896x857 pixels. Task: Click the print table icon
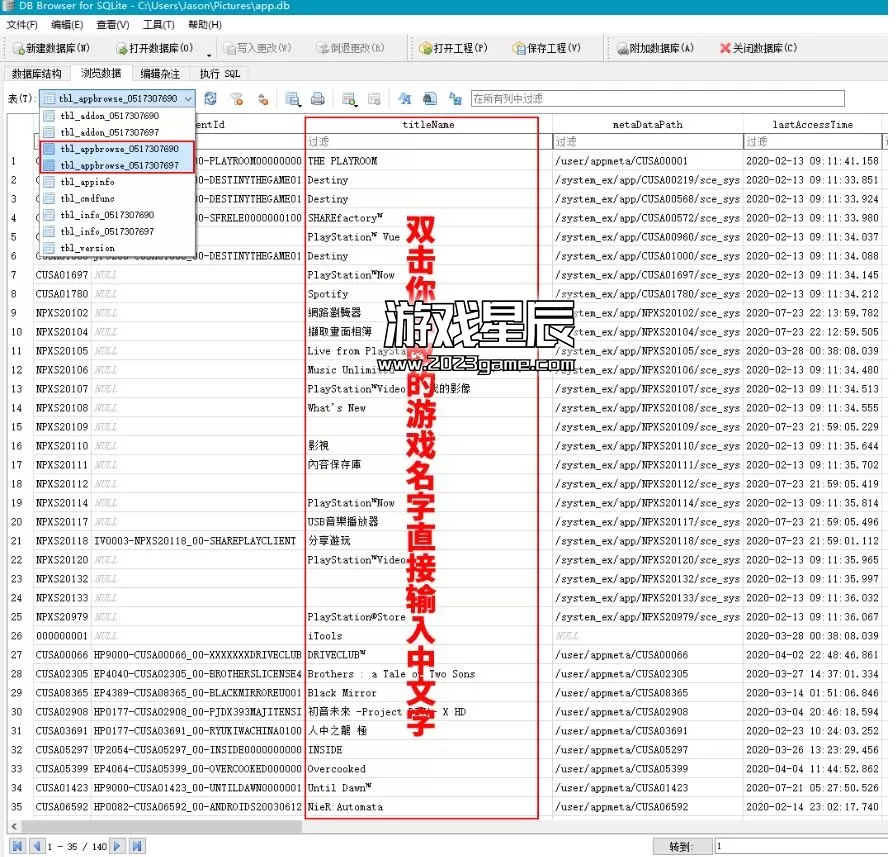pyautogui.click(x=318, y=98)
